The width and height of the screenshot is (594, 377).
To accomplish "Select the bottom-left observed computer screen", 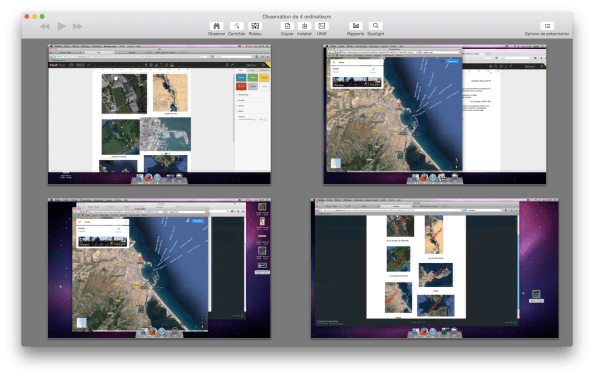I will click(159, 268).
